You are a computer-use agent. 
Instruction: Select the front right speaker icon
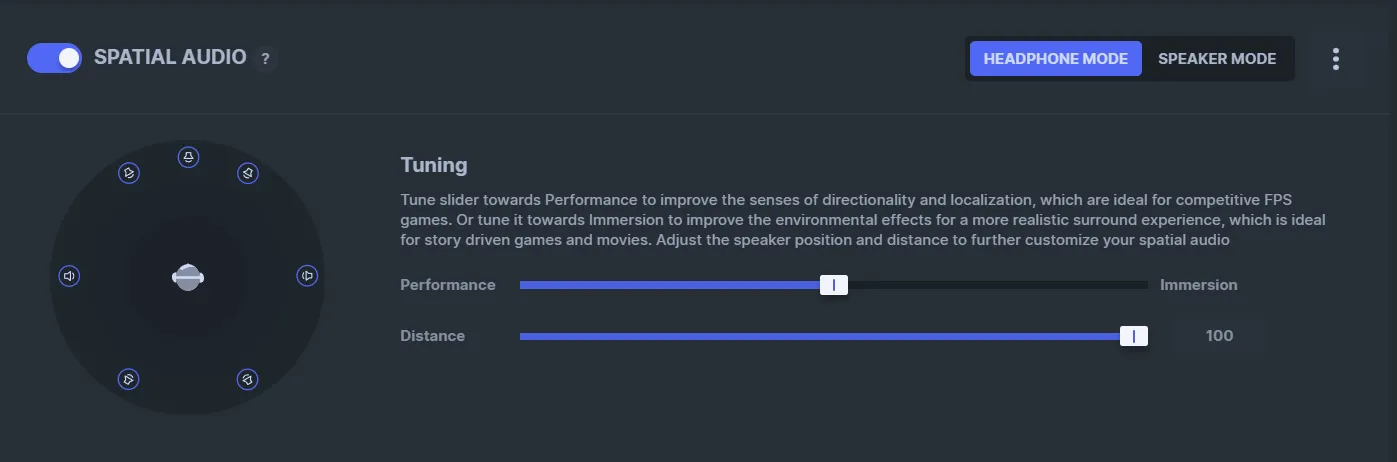pyautogui.click(x=248, y=173)
